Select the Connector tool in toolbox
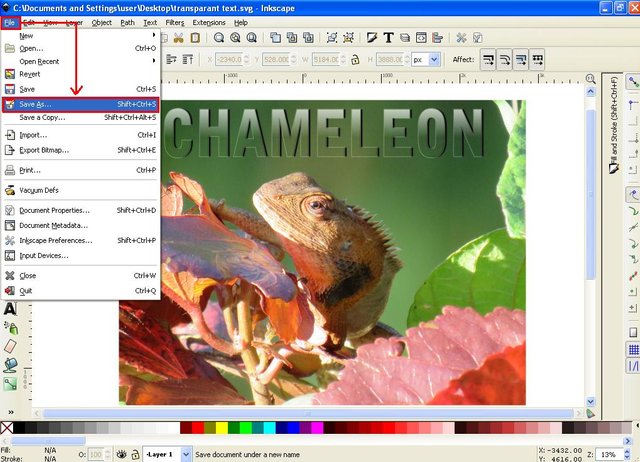 point(10,384)
